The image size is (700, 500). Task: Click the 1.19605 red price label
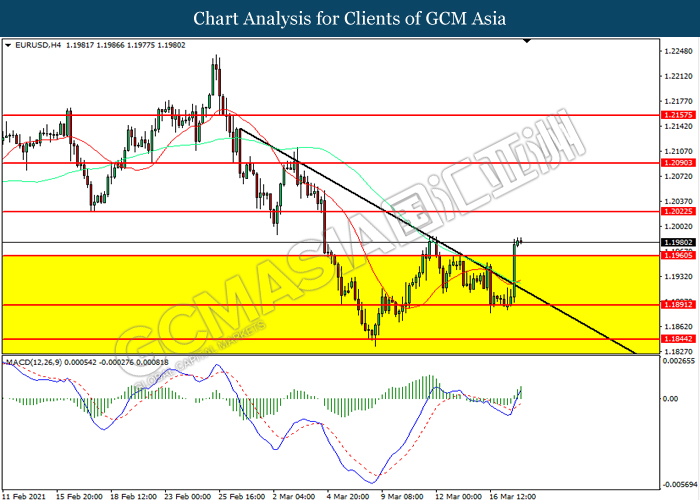point(678,255)
